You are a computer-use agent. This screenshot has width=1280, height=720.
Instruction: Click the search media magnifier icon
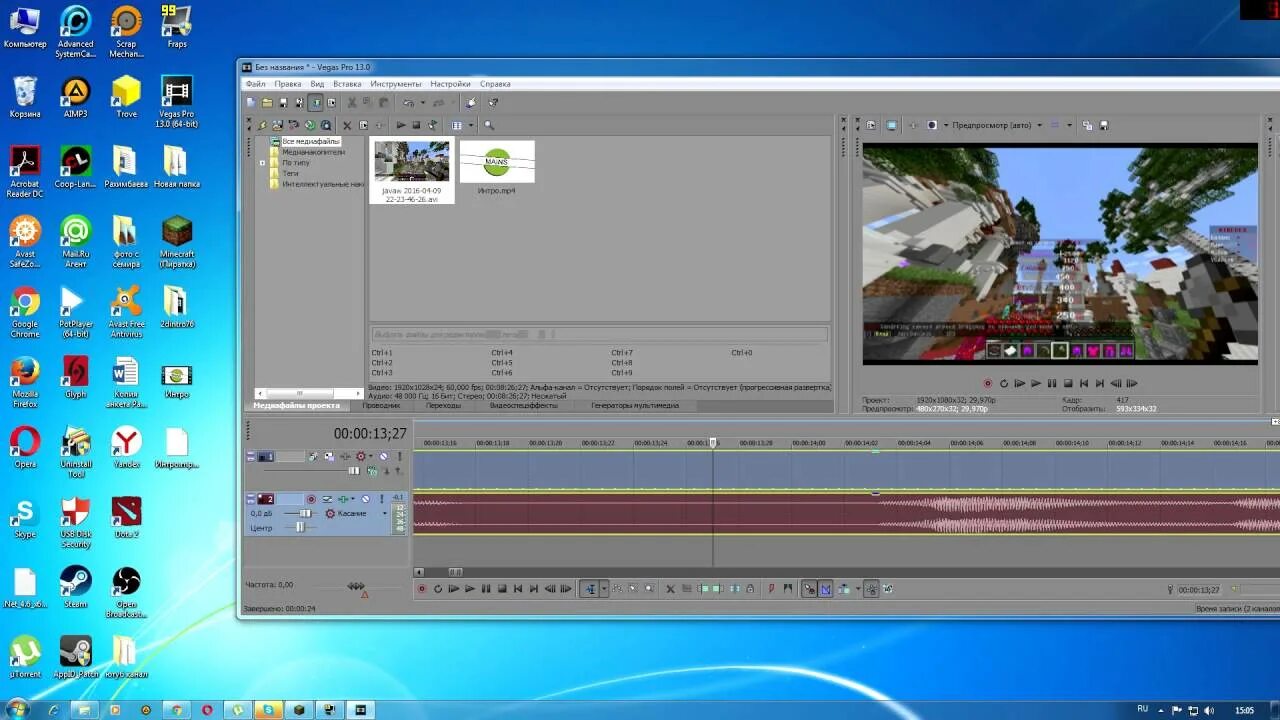[489, 125]
